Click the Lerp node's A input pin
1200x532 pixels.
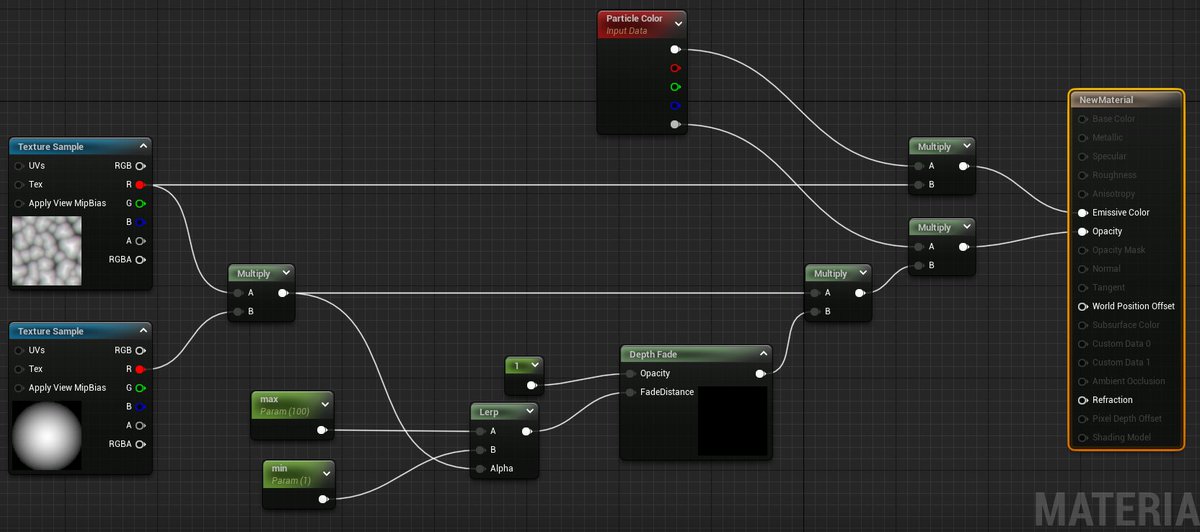click(x=481, y=431)
